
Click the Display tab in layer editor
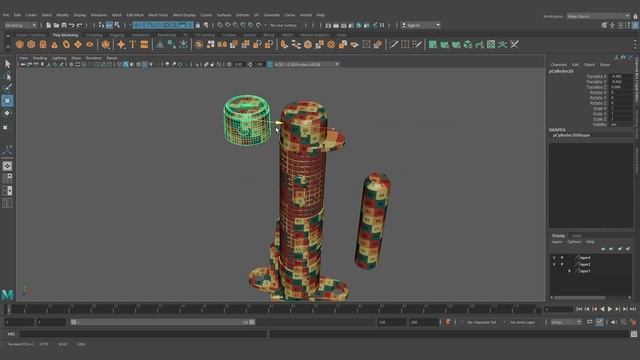558,236
